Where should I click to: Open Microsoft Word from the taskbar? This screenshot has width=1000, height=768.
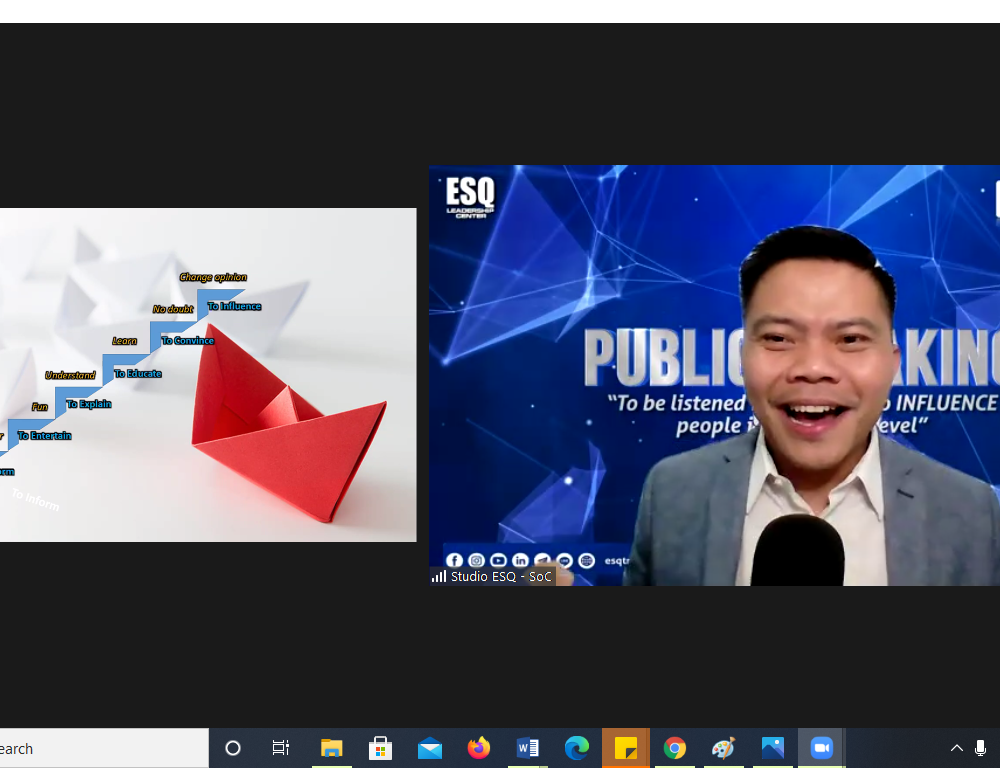[528, 748]
